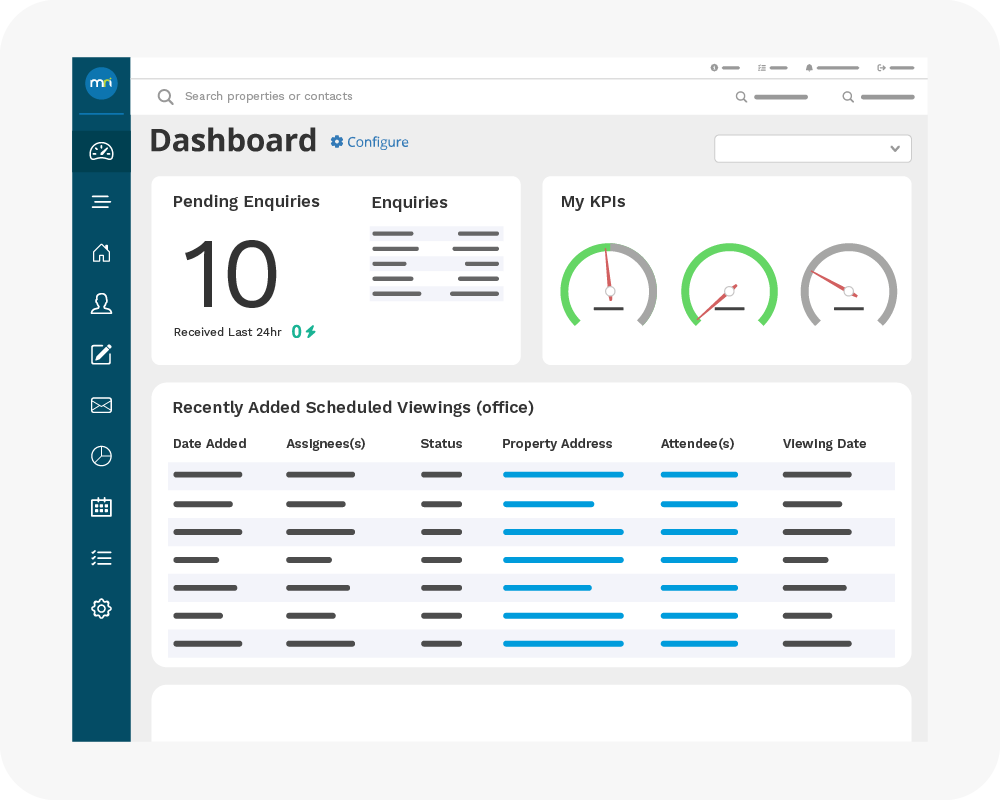
Task: Open contacts via person icon
Action: coord(101,304)
